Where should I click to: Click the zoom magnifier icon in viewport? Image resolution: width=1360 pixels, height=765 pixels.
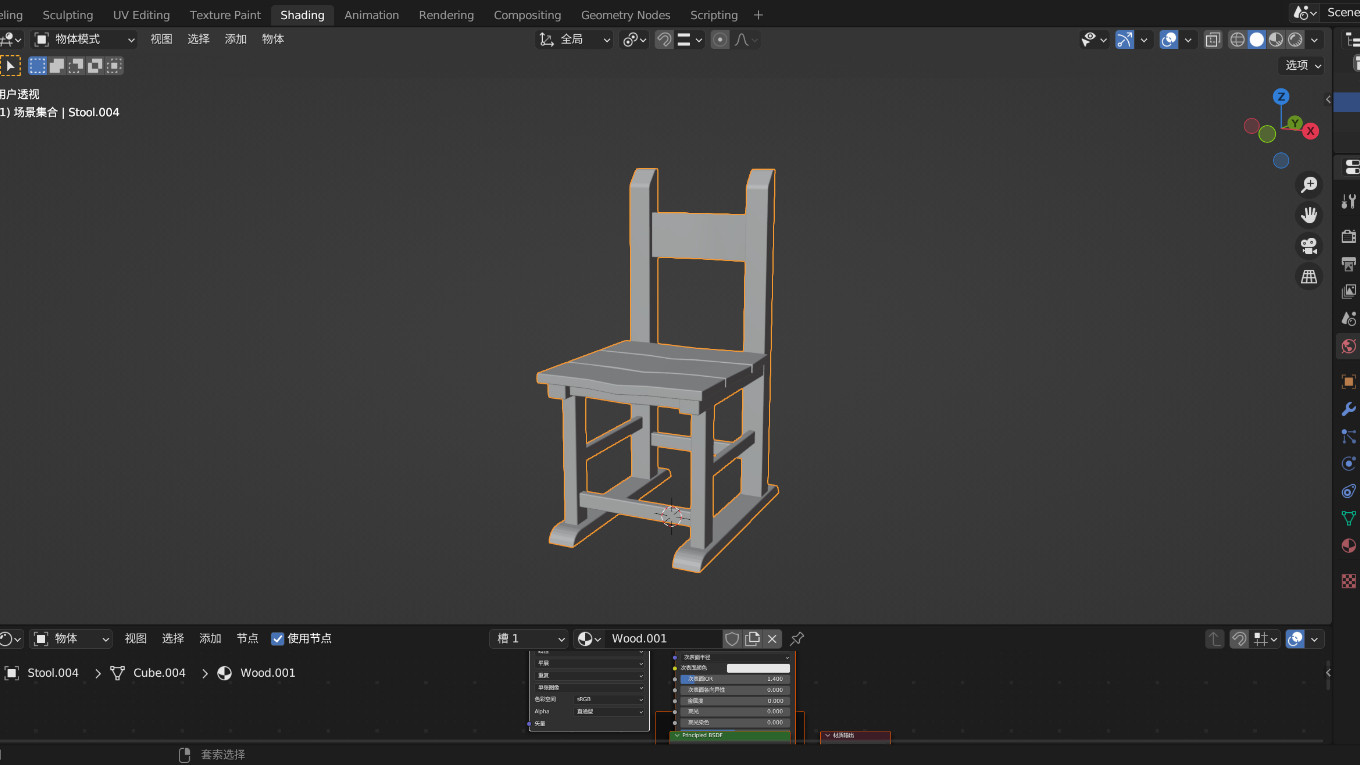coord(1308,185)
